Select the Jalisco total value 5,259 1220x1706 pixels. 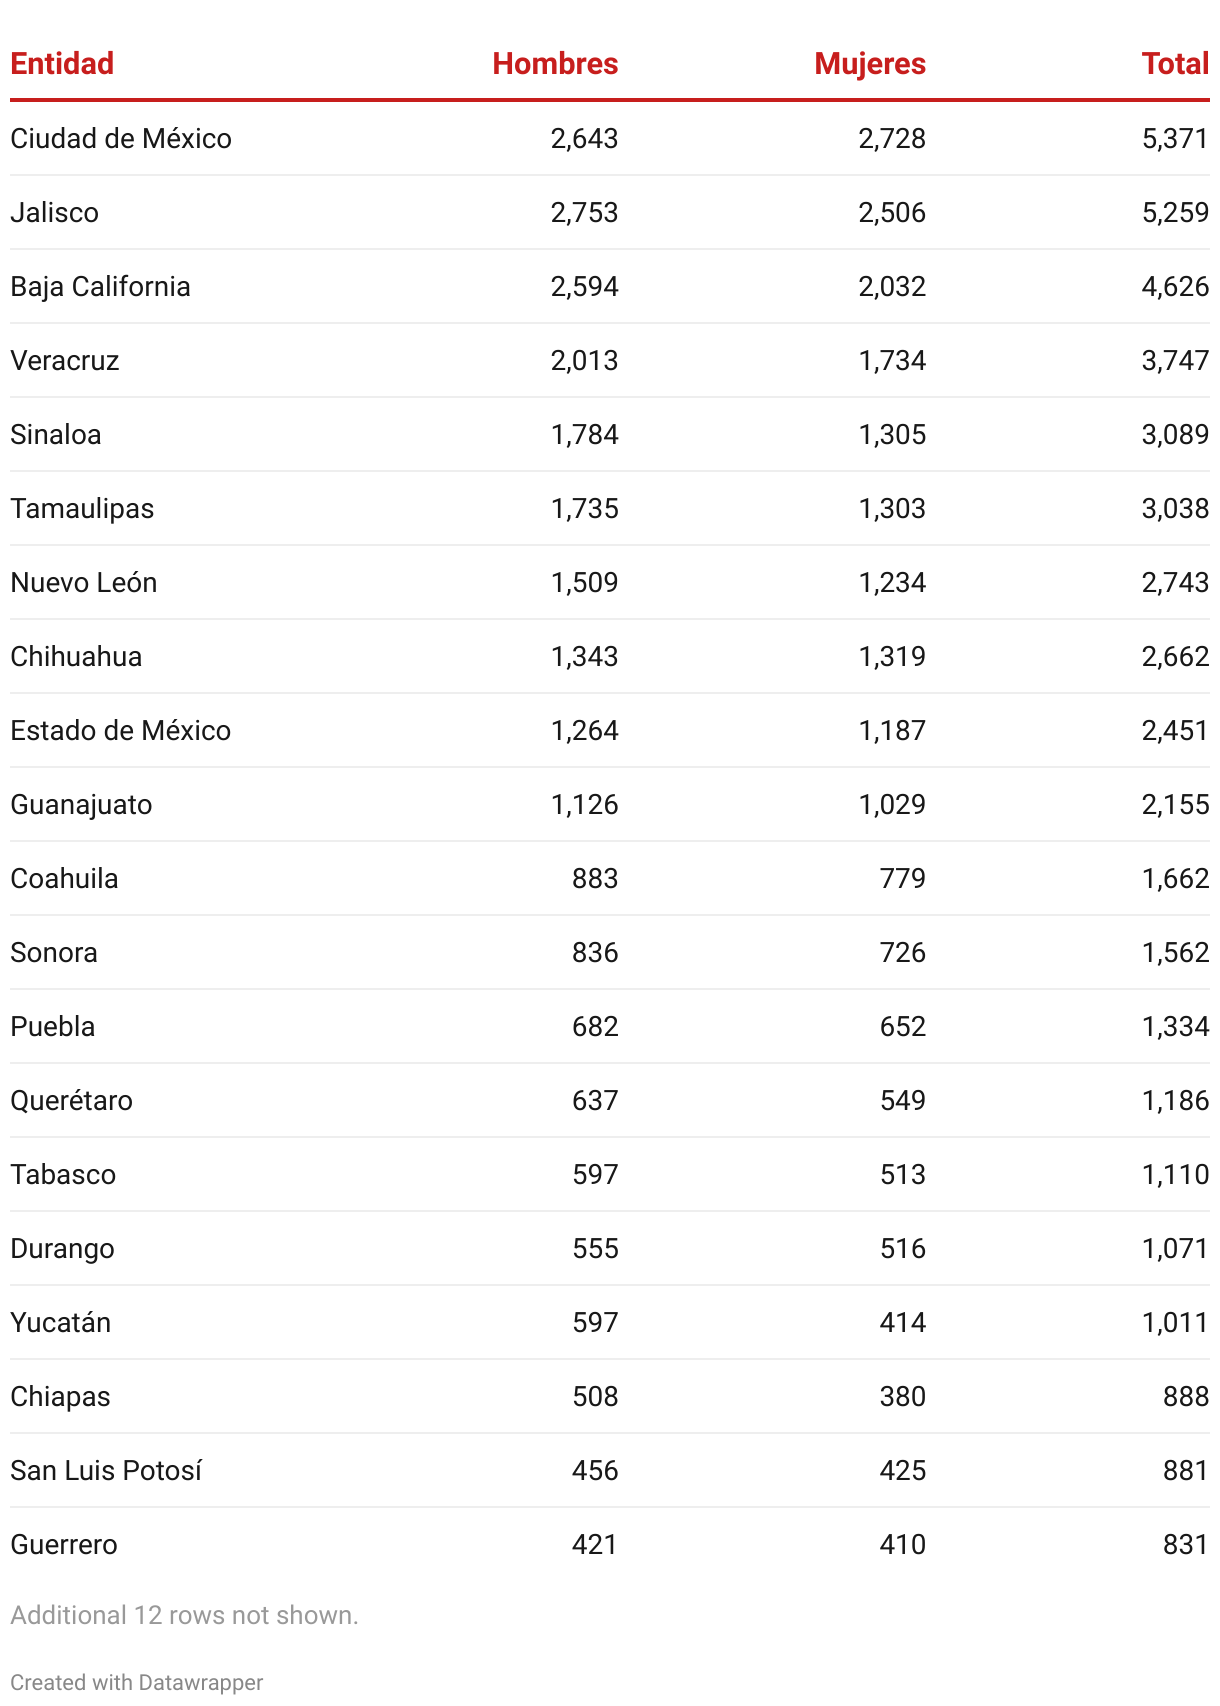pyautogui.click(x=1175, y=212)
